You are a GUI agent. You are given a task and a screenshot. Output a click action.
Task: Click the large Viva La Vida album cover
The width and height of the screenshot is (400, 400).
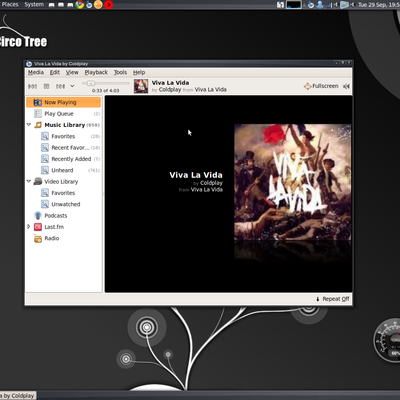292,182
